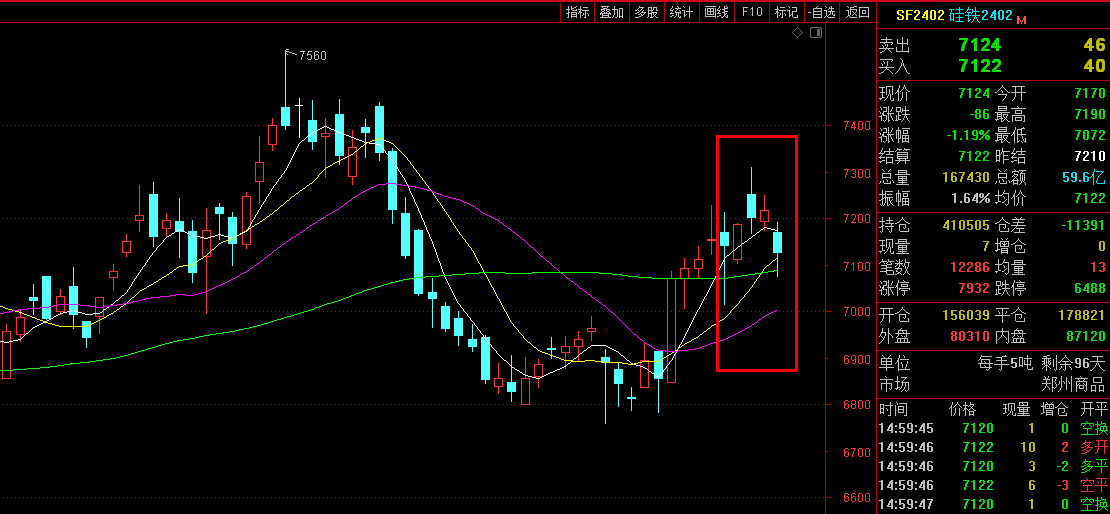Click the diamond icon above the chart
Image resolution: width=1110 pixels, height=514 pixels.
pyautogui.click(x=797, y=33)
